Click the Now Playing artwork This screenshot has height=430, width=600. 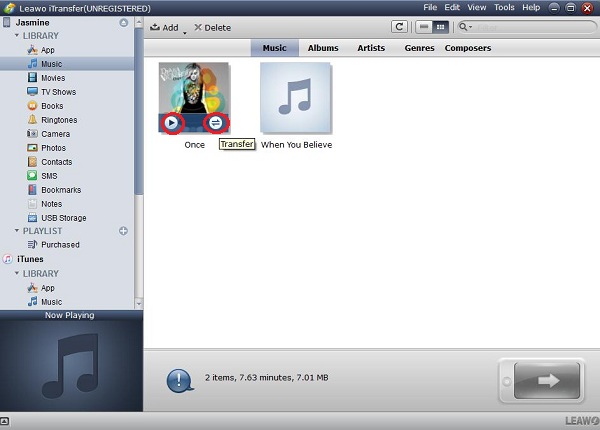71,366
